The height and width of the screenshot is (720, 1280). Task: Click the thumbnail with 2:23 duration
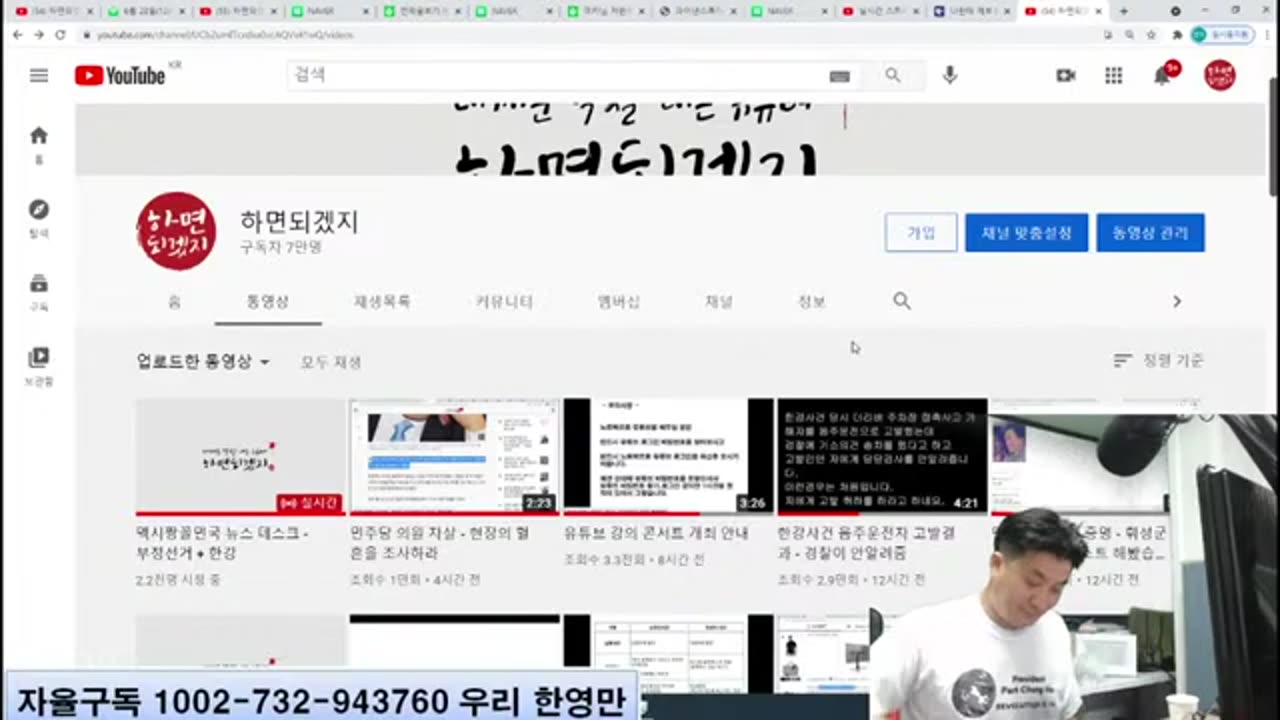(x=455, y=457)
